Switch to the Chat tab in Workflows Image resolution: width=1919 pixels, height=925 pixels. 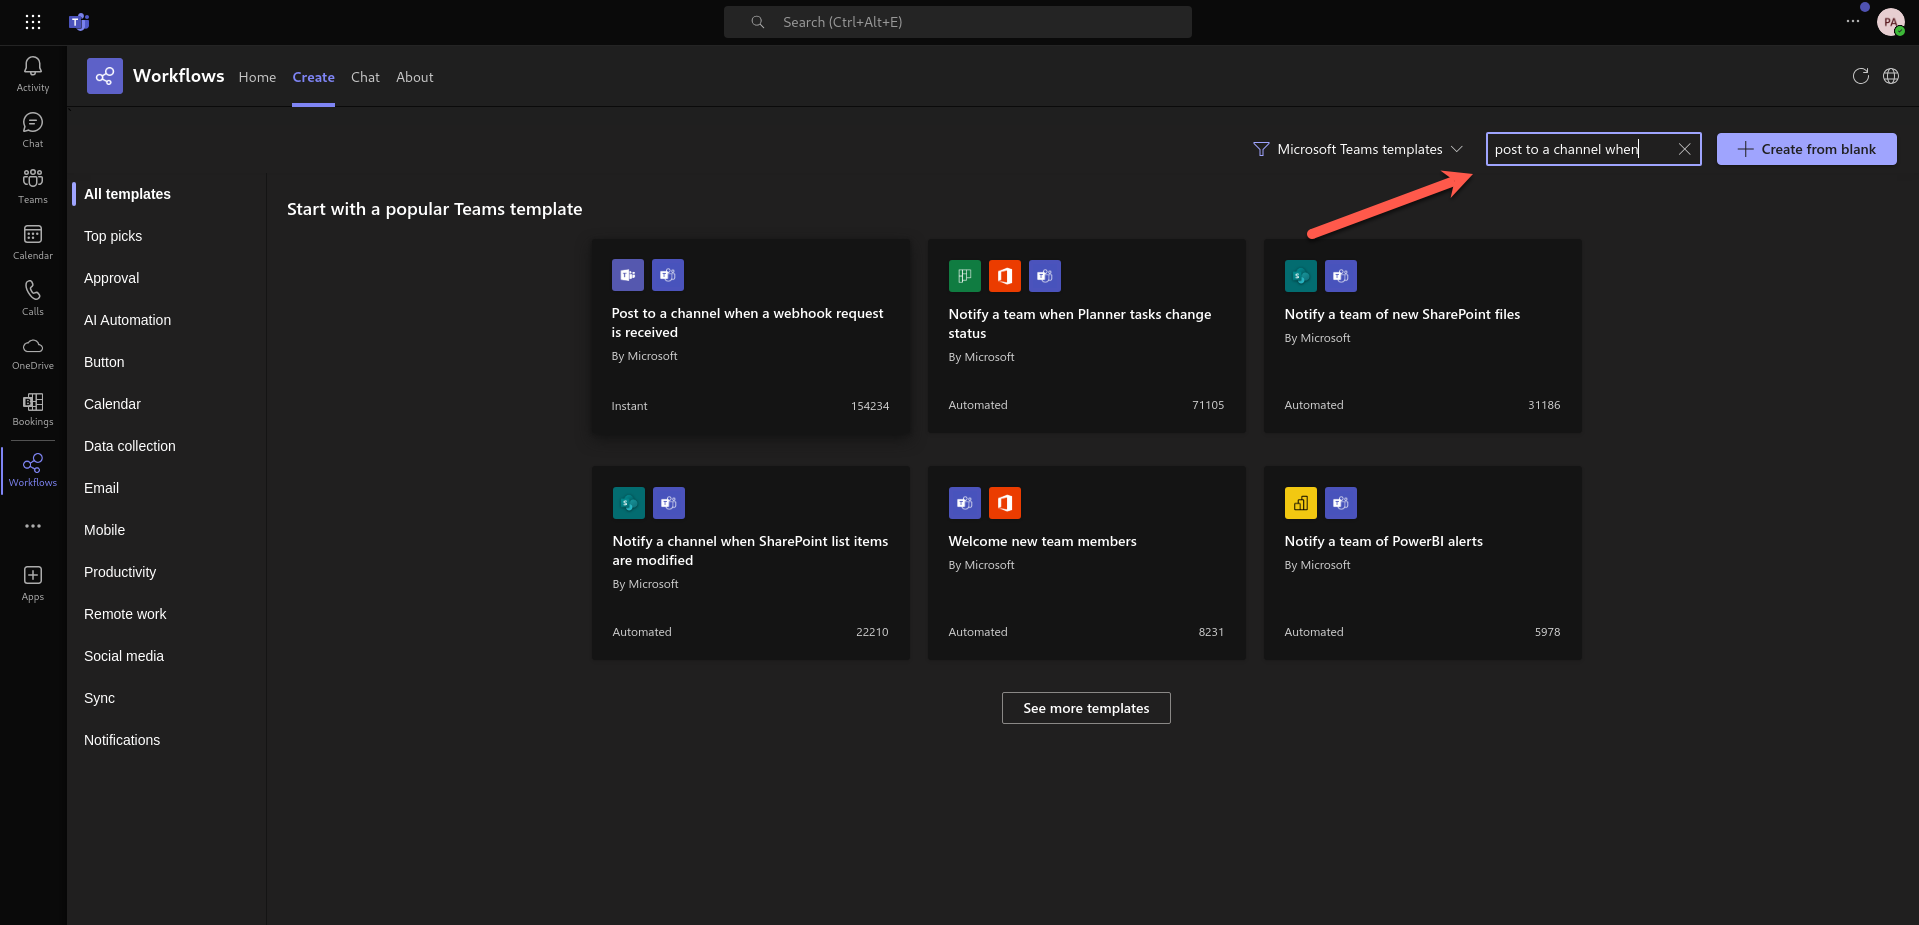coord(365,77)
